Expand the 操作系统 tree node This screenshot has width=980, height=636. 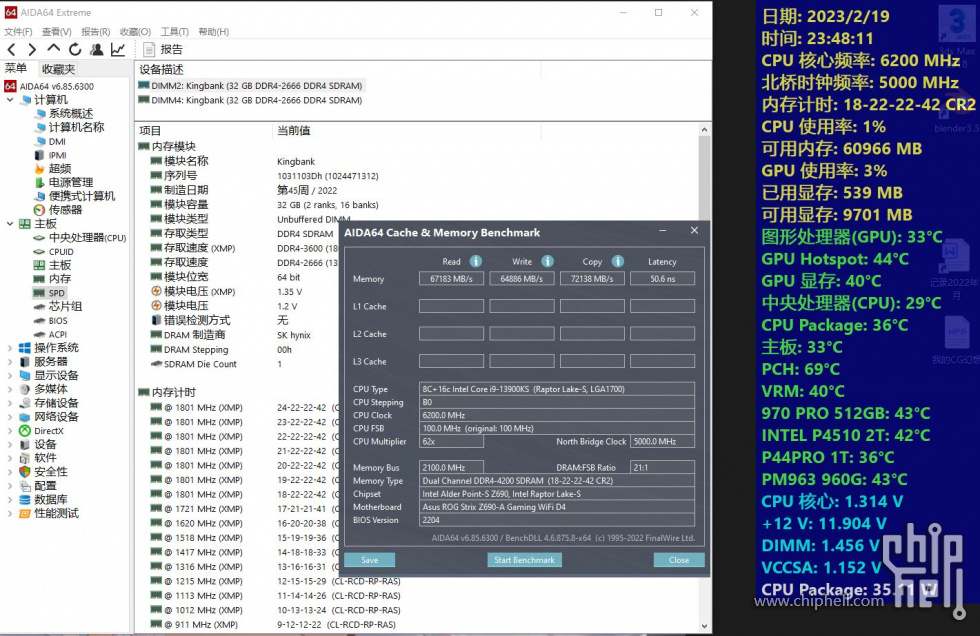10,348
